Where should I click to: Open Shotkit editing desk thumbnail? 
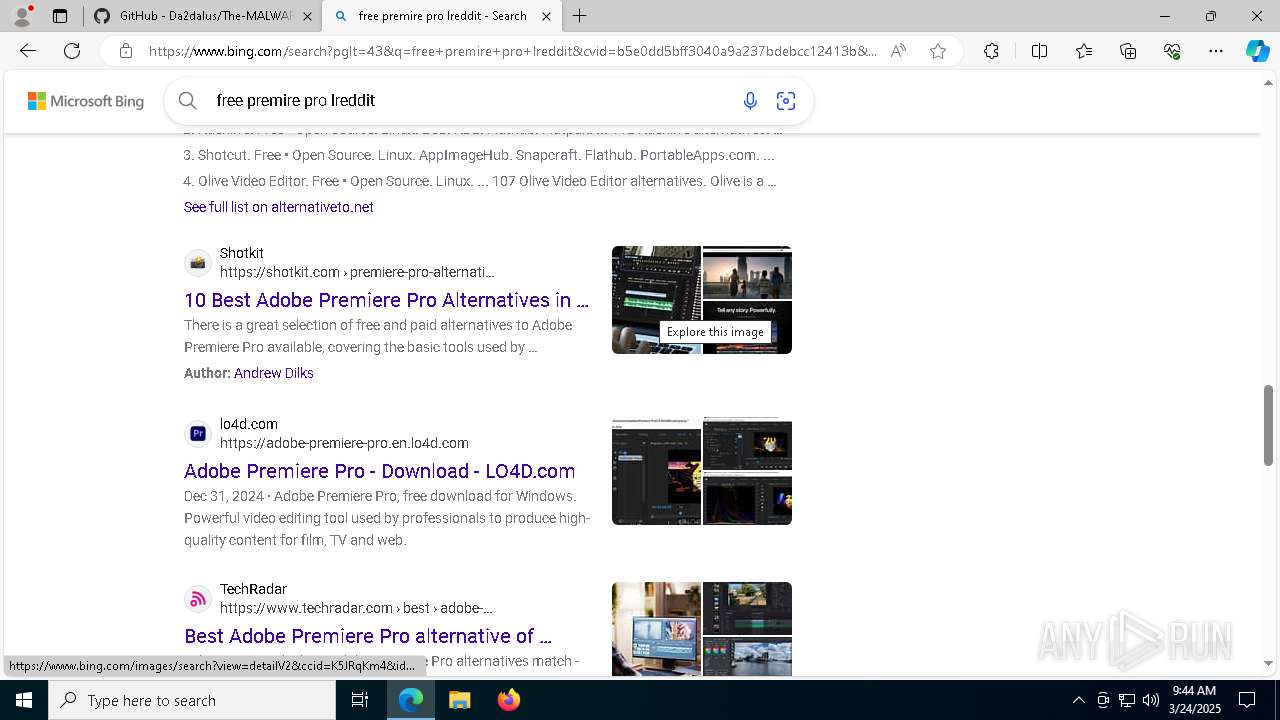(656, 300)
